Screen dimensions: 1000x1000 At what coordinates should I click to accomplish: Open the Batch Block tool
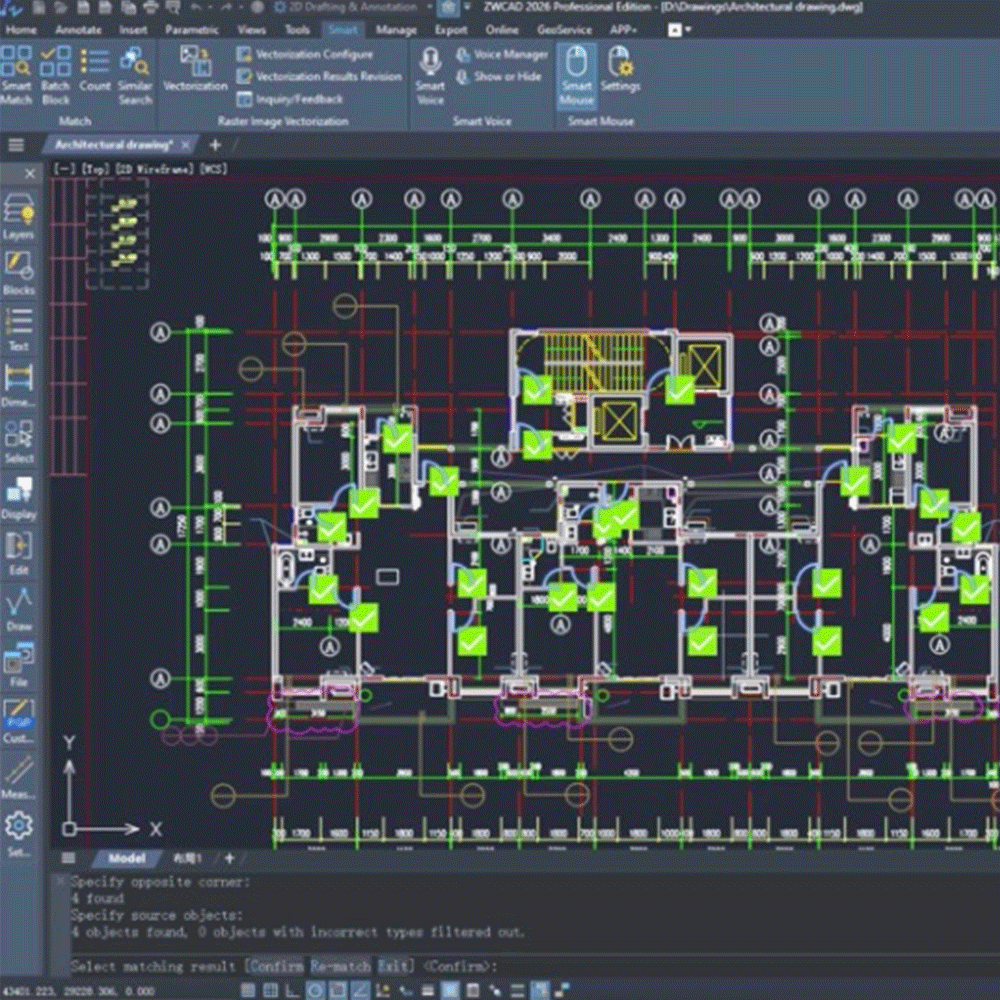(55, 75)
